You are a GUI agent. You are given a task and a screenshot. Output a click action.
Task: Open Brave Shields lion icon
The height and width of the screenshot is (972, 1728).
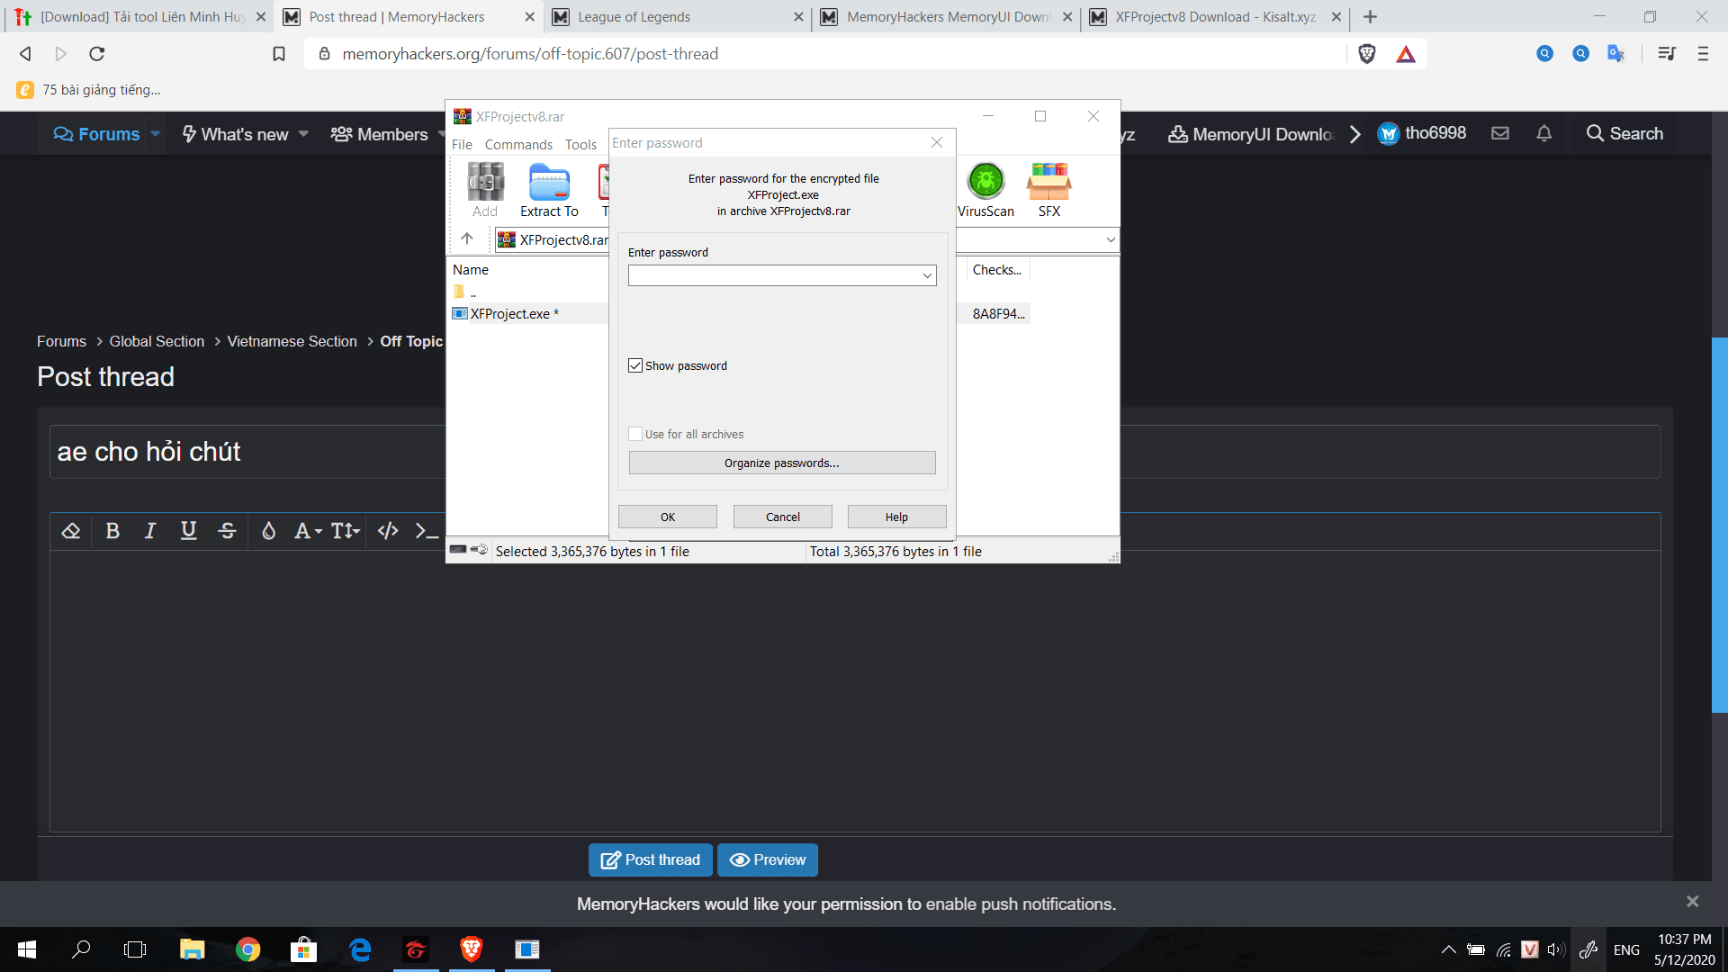1367,54
